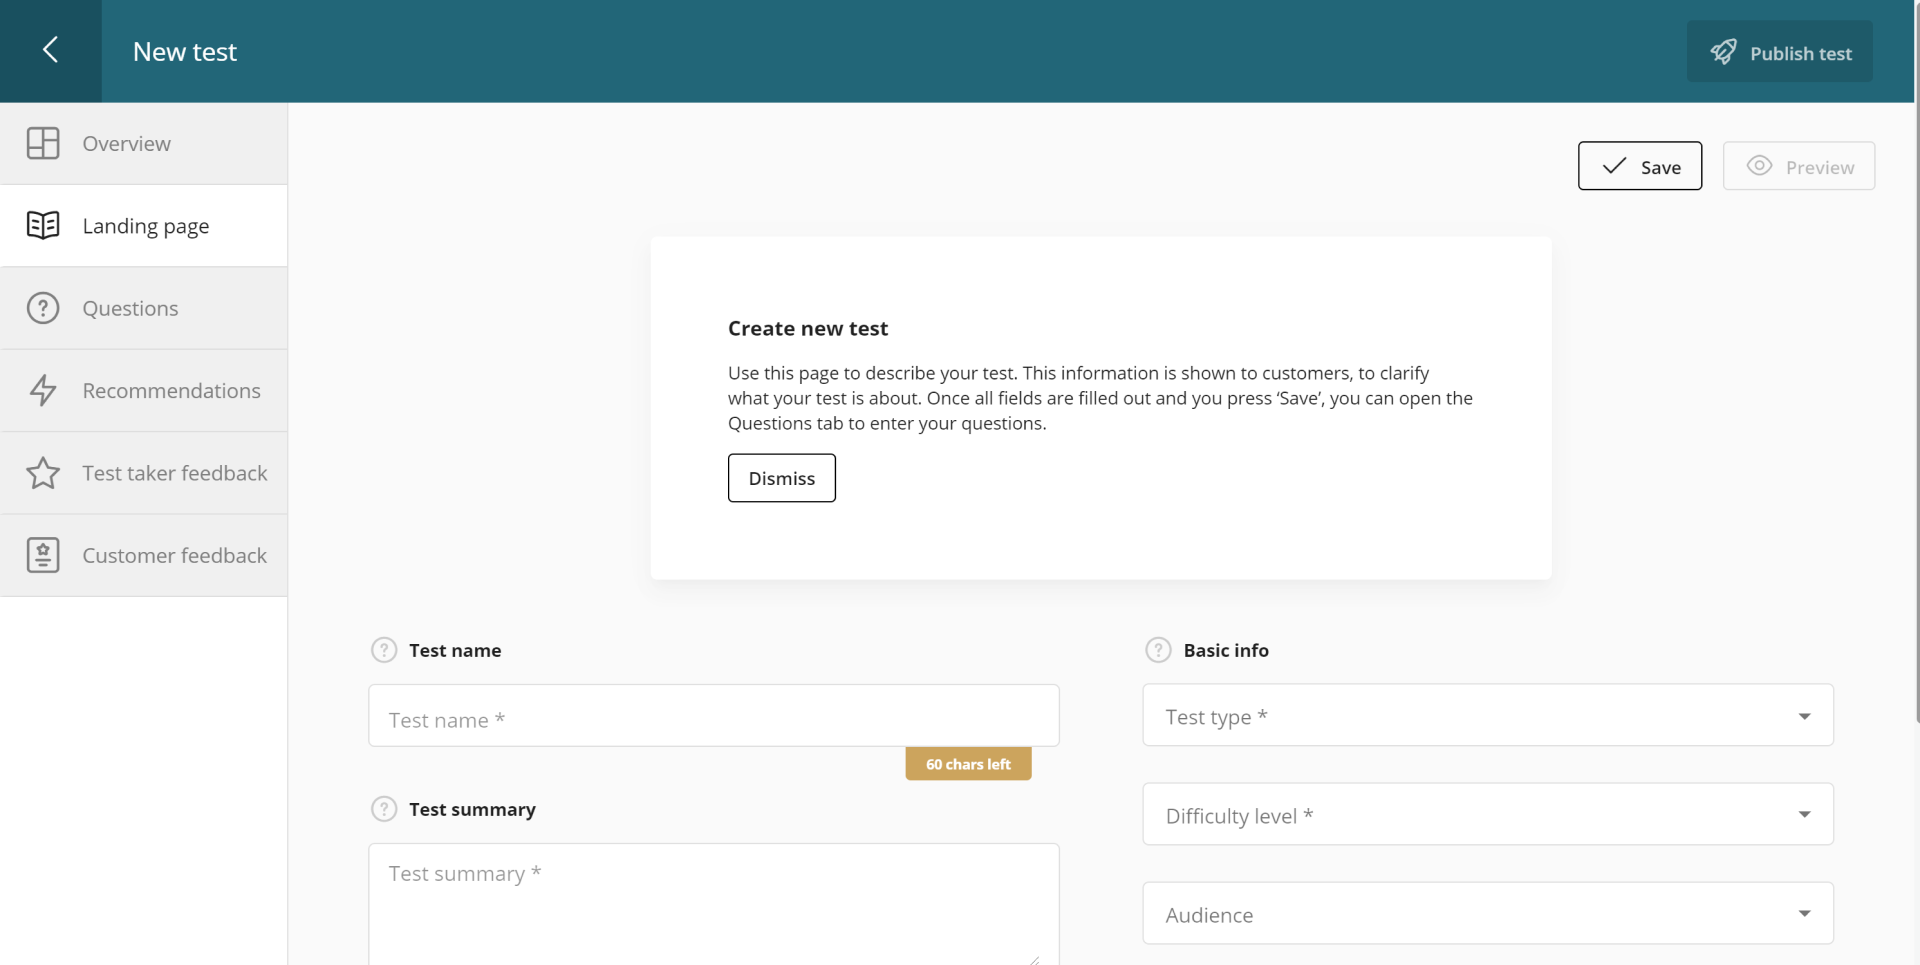Click the Recommendations lightning bolt icon
The height and width of the screenshot is (965, 1920).
(x=43, y=390)
